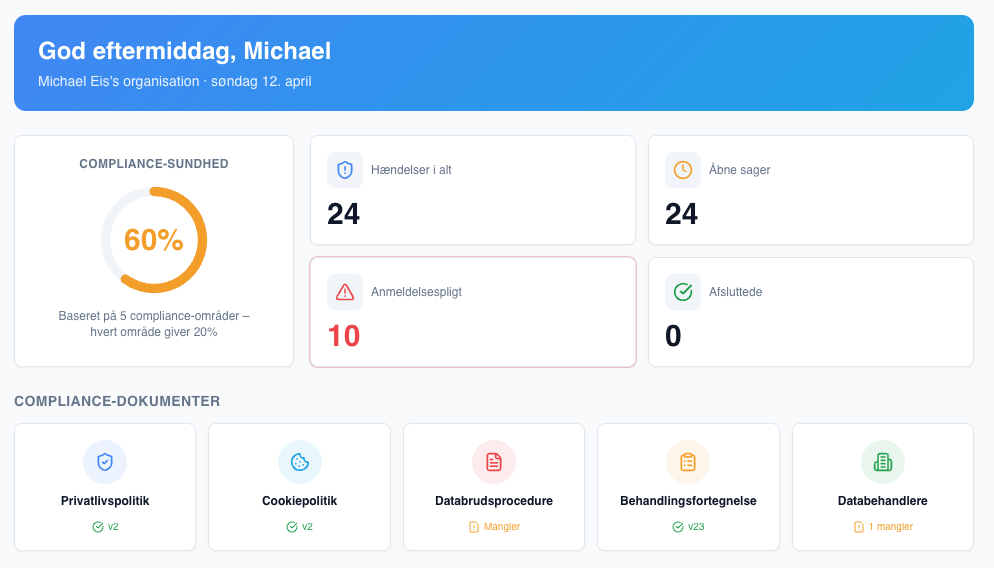
Task: Open the Behandlingsfortegnelse card title
Action: pos(688,501)
